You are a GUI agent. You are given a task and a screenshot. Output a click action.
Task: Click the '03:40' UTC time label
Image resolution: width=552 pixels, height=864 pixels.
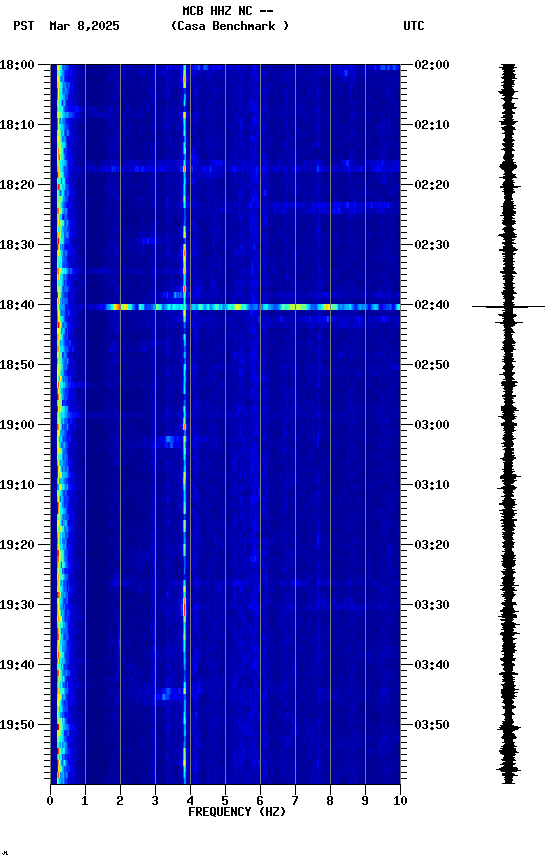(432, 665)
